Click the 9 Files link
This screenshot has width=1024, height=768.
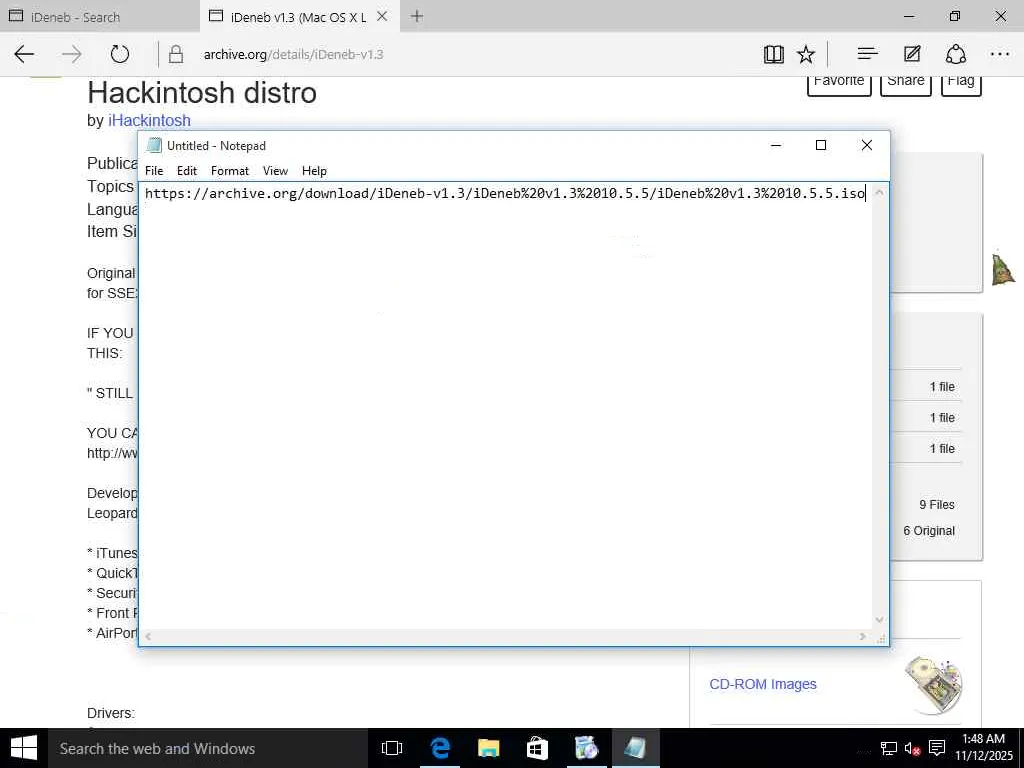tap(936, 504)
